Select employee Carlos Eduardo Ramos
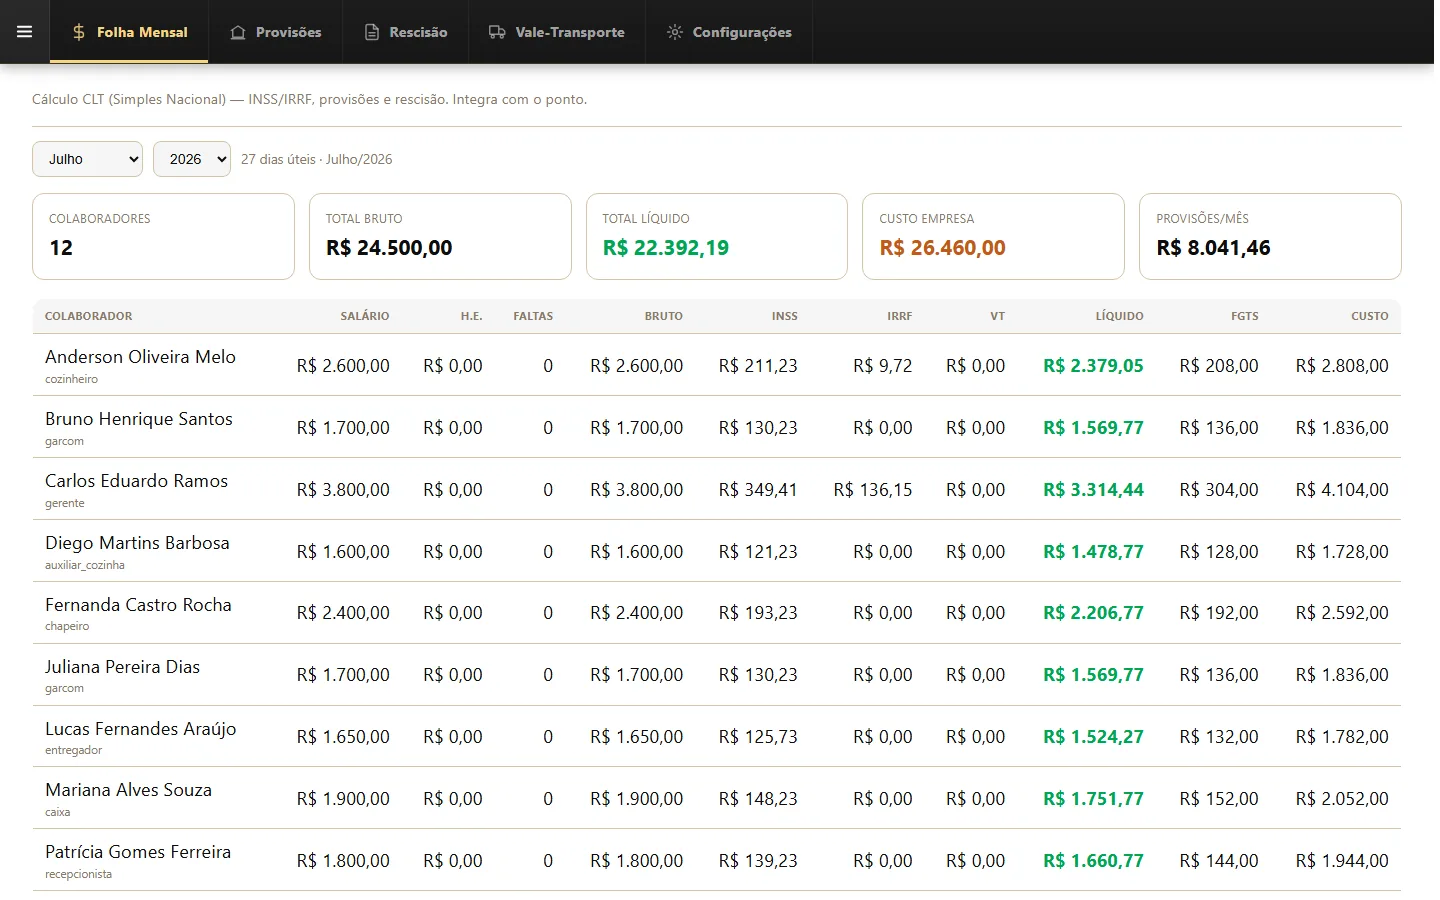 (x=136, y=481)
